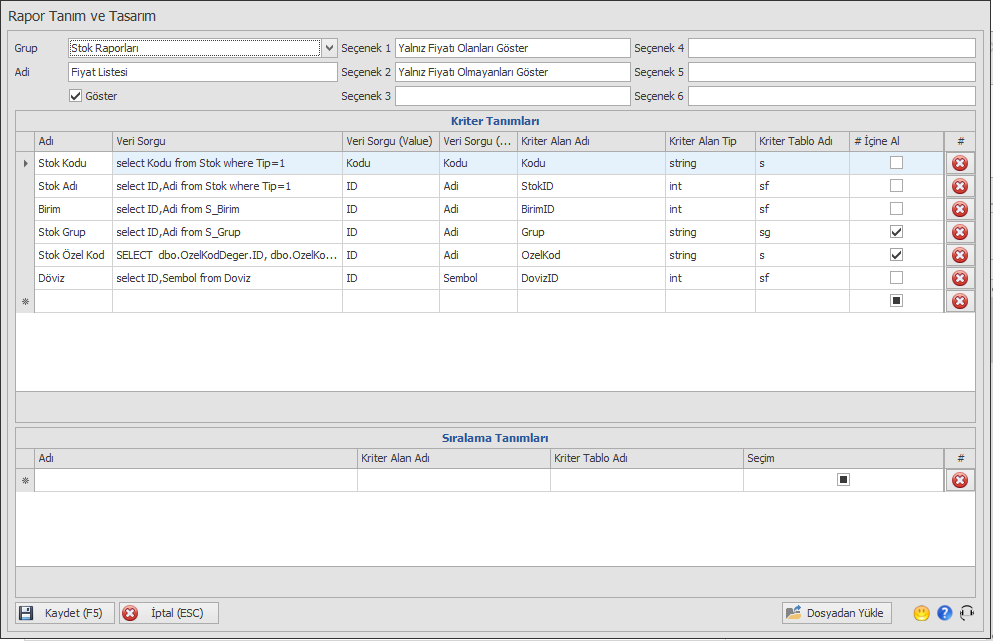
Task: Delete the Stok Adı criteria row
Action: click(x=959, y=186)
